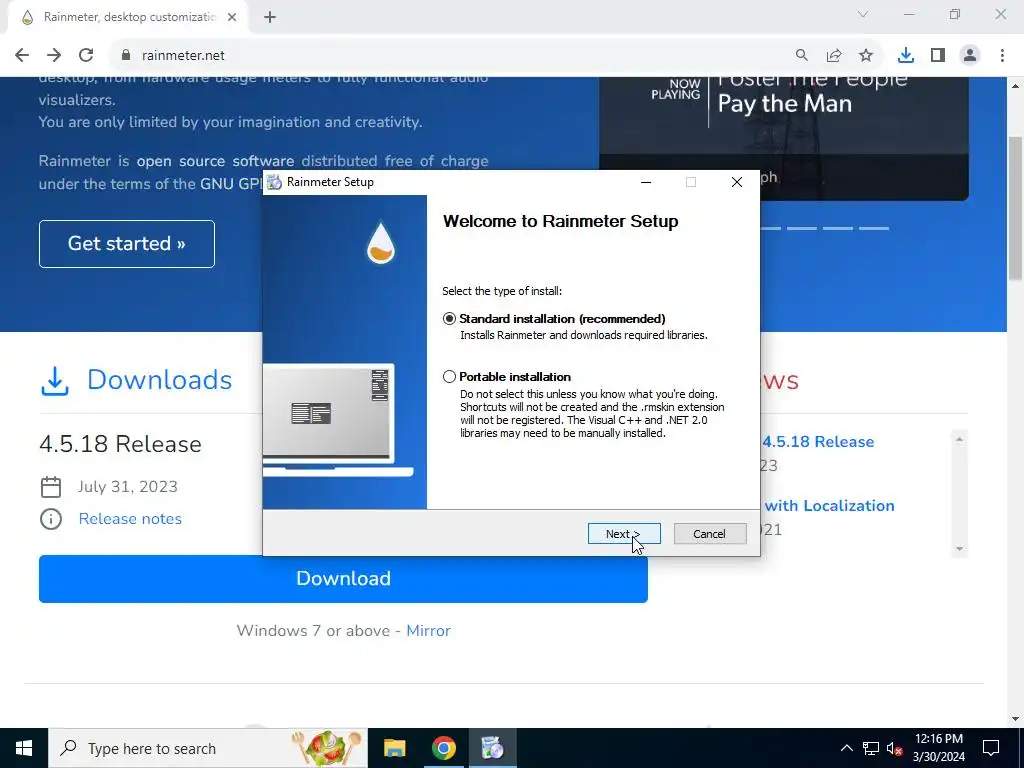Click the Pay the Man track title
The image size is (1024, 768).
(x=784, y=104)
